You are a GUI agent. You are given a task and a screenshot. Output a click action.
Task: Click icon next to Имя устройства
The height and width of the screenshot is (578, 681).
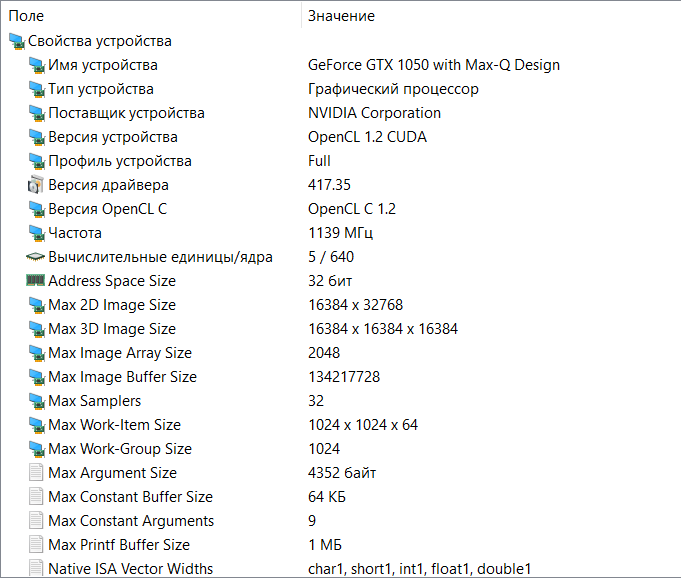(36, 65)
